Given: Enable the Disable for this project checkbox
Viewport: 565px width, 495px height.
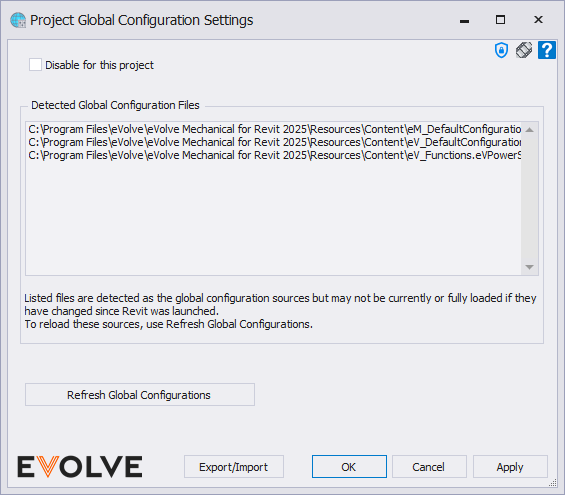Looking at the screenshot, I should coord(35,65).
